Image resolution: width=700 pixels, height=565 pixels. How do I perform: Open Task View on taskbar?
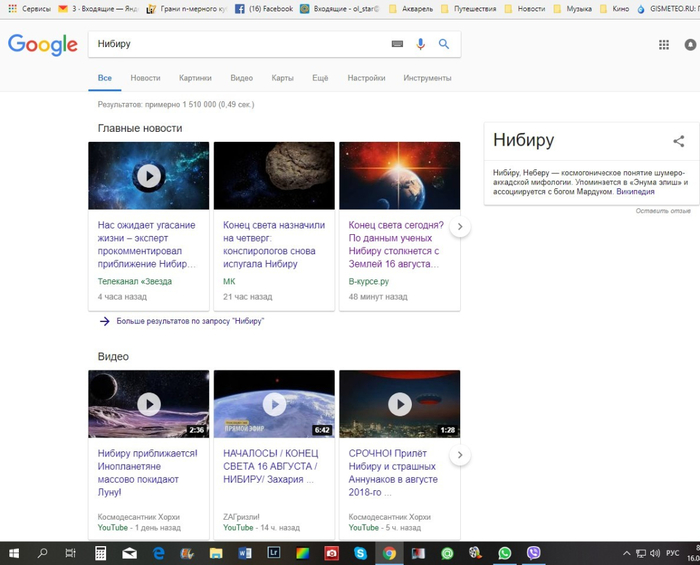pos(71,553)
